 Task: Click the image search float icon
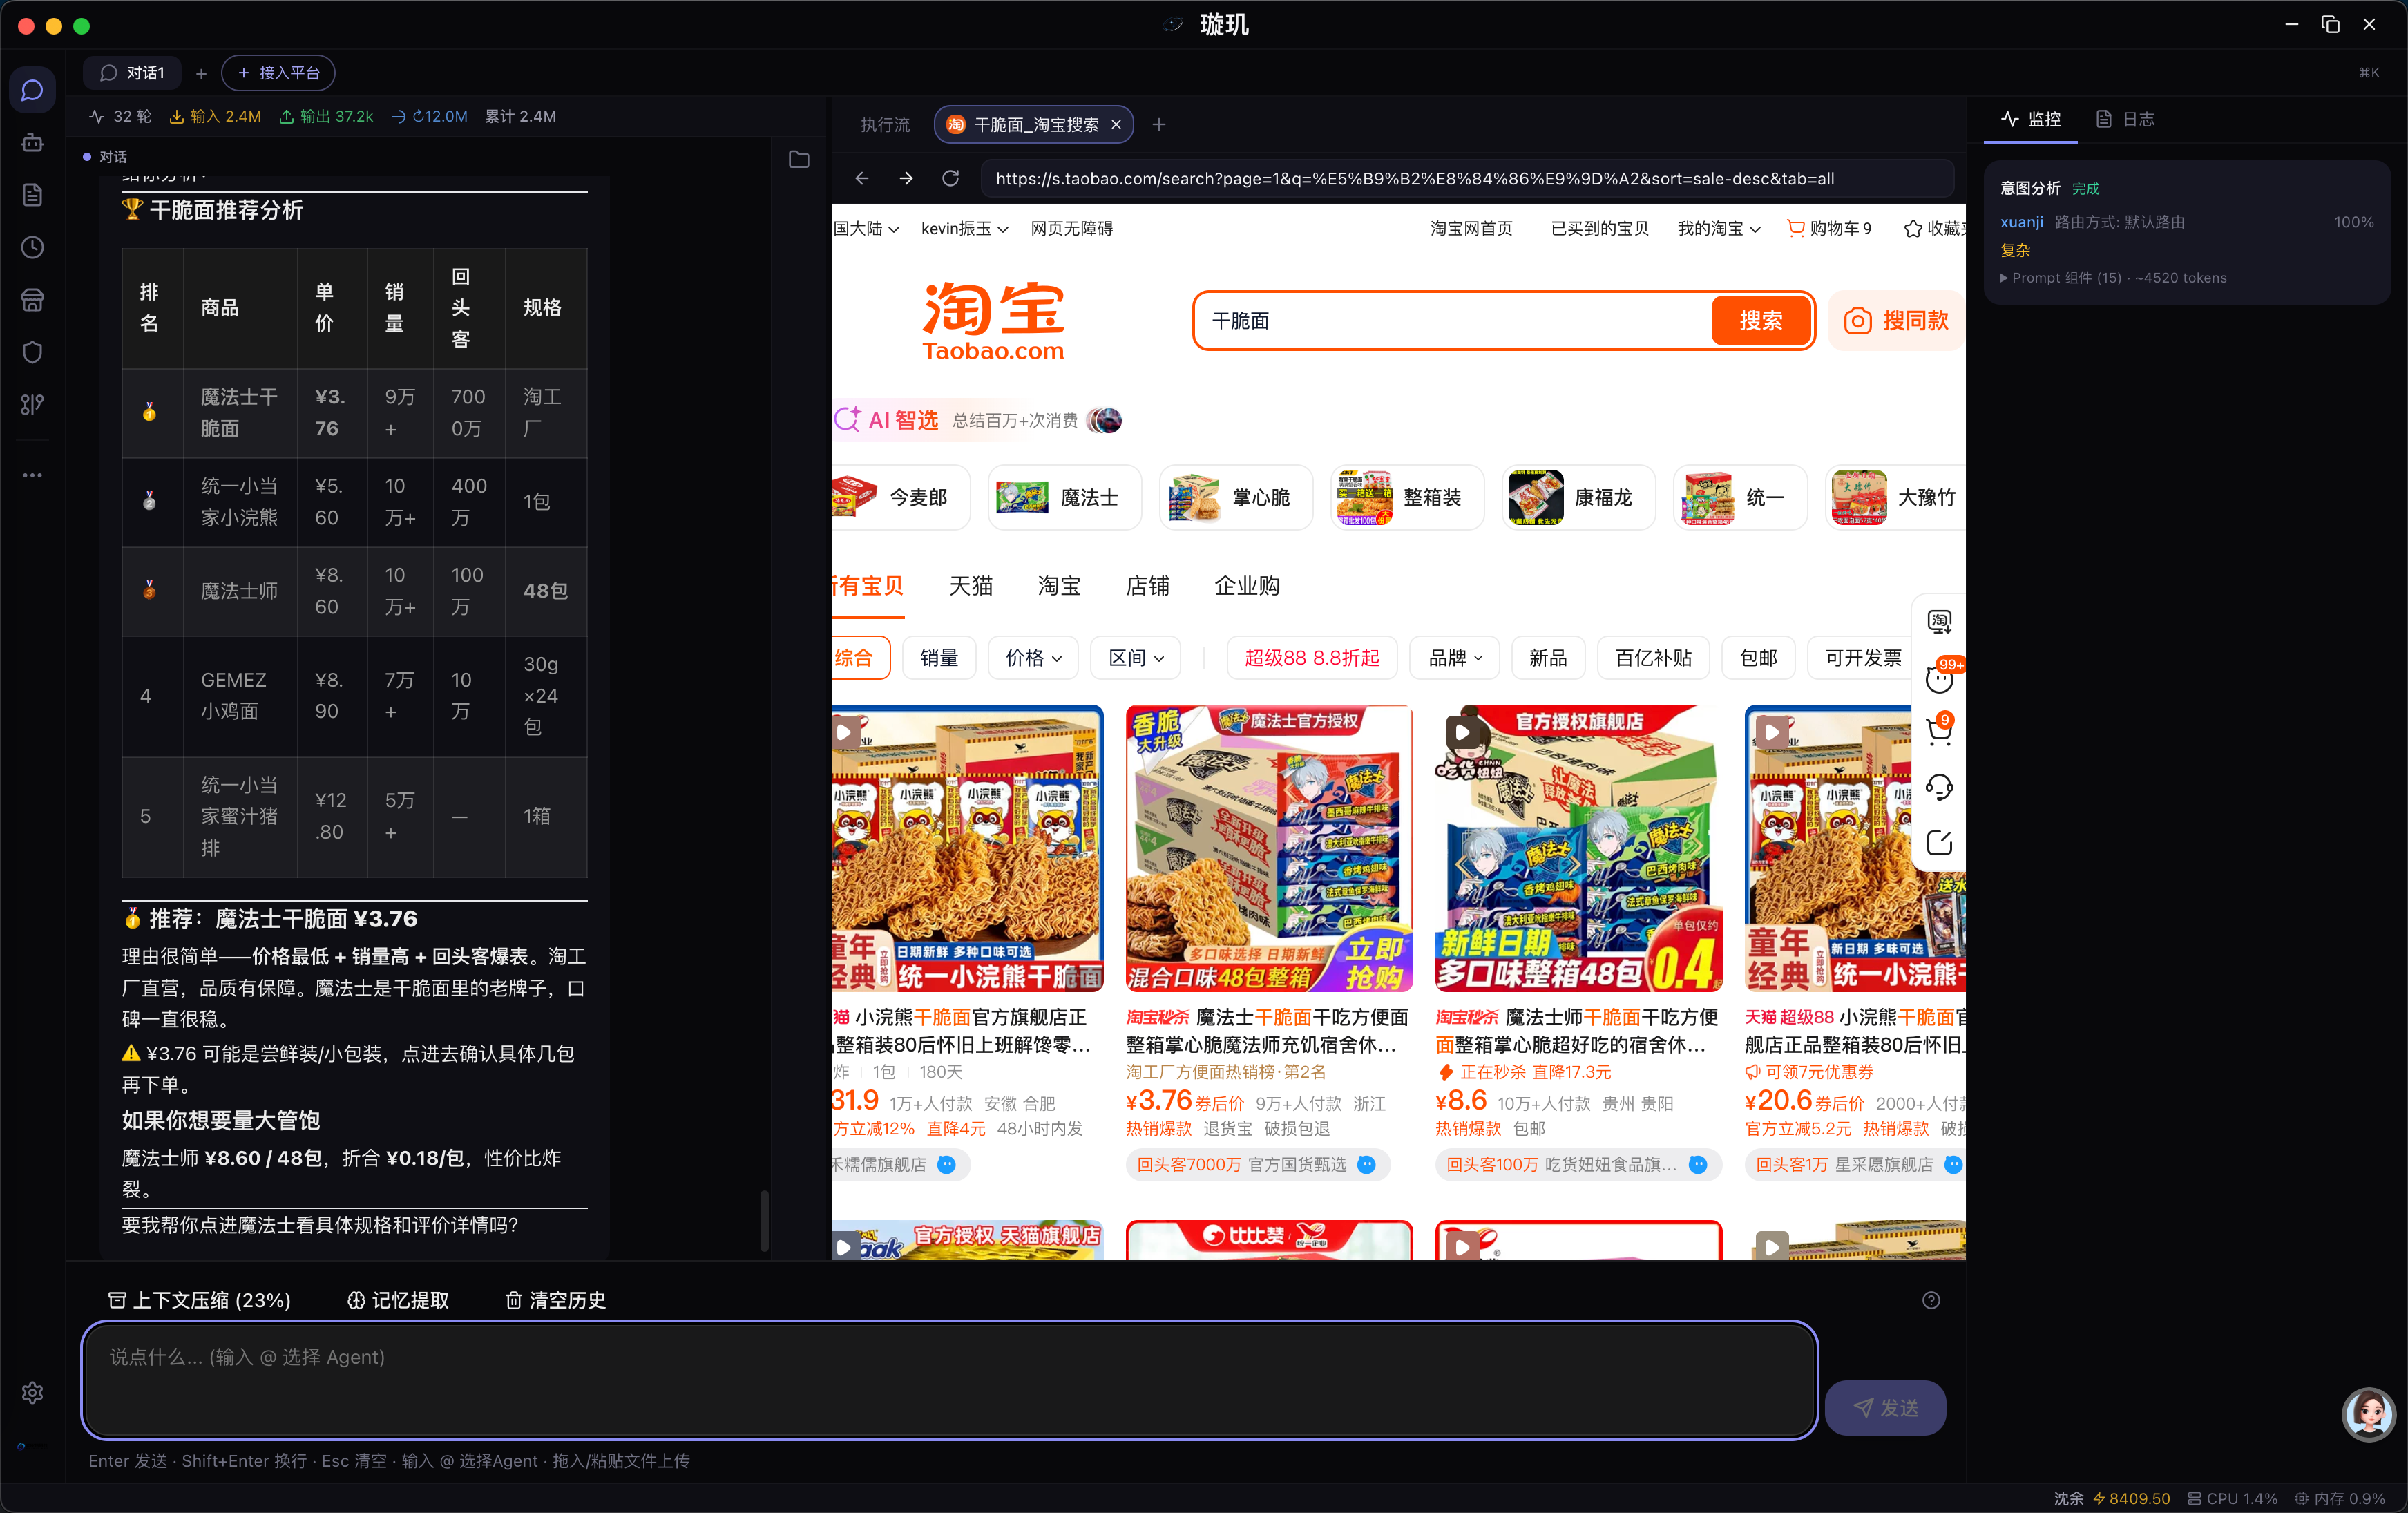tap(1939, 621)
